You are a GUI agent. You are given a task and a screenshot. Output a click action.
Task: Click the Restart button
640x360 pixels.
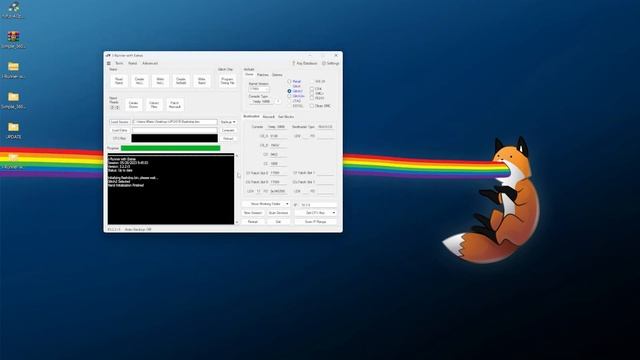pyautogui.click(x=253, y=222)
